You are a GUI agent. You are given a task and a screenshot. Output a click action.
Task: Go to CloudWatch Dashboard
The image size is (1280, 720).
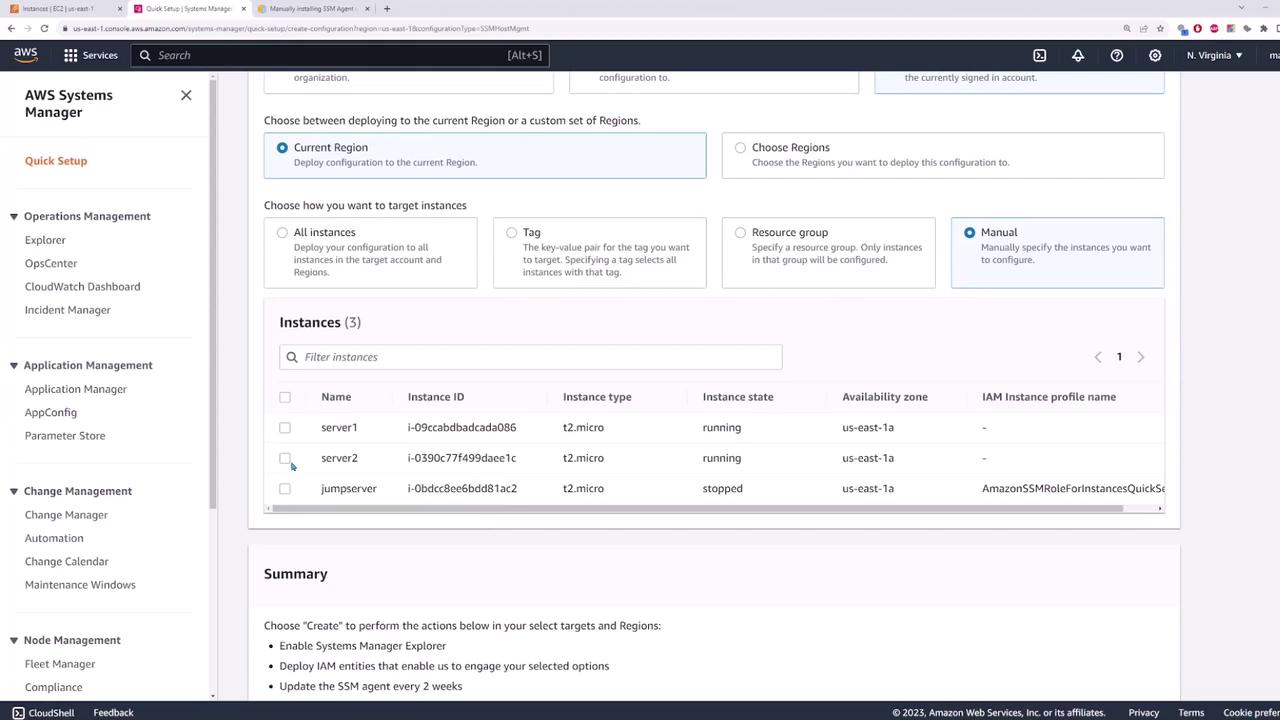point(82,286)
